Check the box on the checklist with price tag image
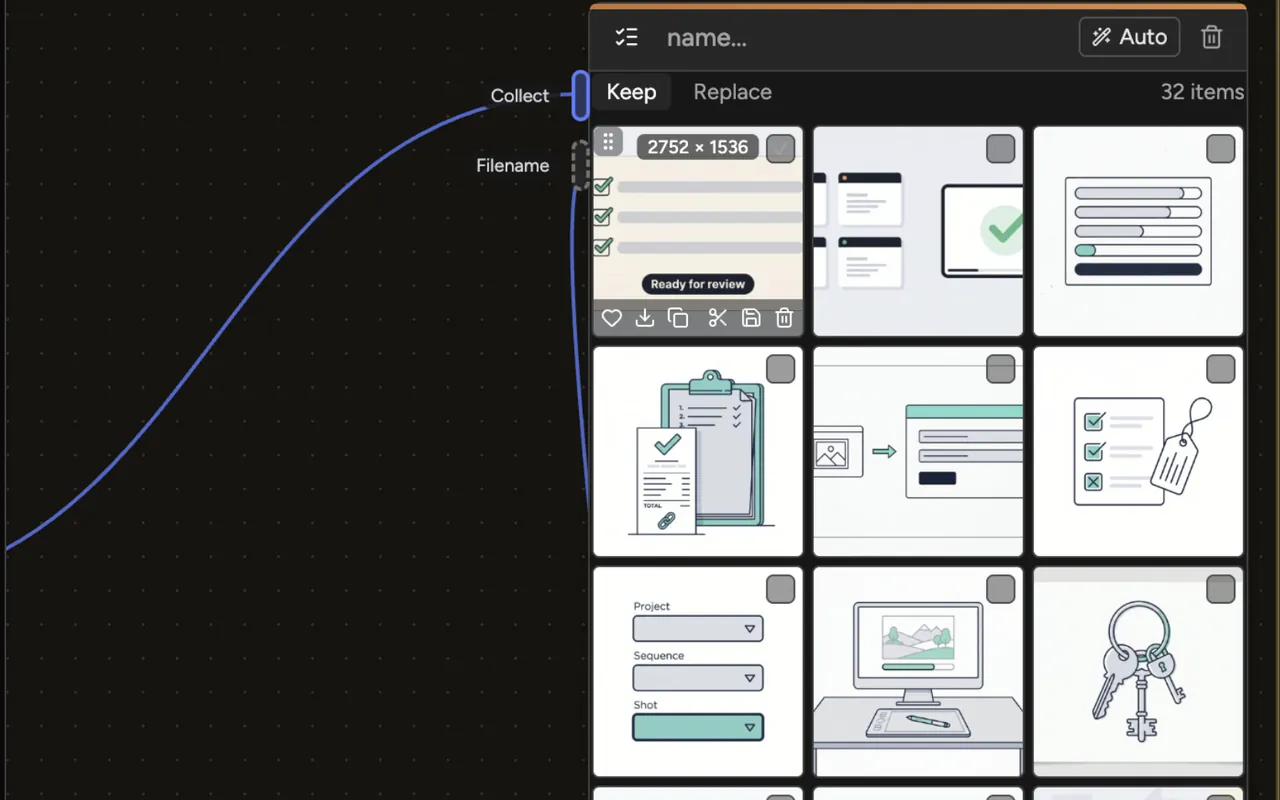This screenshot has width=1280, height=800. 1221,369
